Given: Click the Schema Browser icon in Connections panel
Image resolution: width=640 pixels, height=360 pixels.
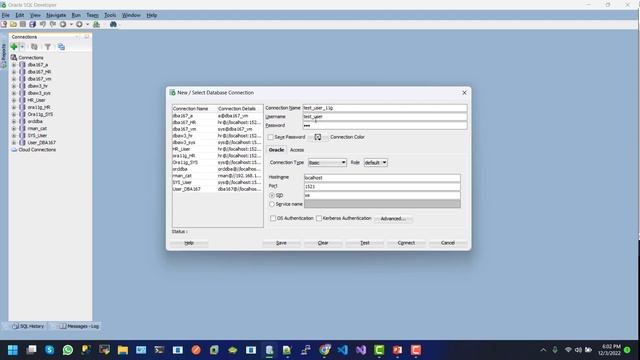Looking at the screenshot, I should pos(61,47).
